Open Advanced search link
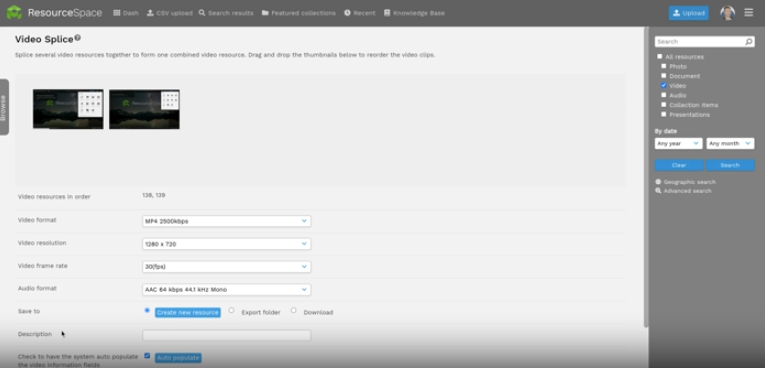The height and width of the screenshot is (368, 765). coord(687,191)
